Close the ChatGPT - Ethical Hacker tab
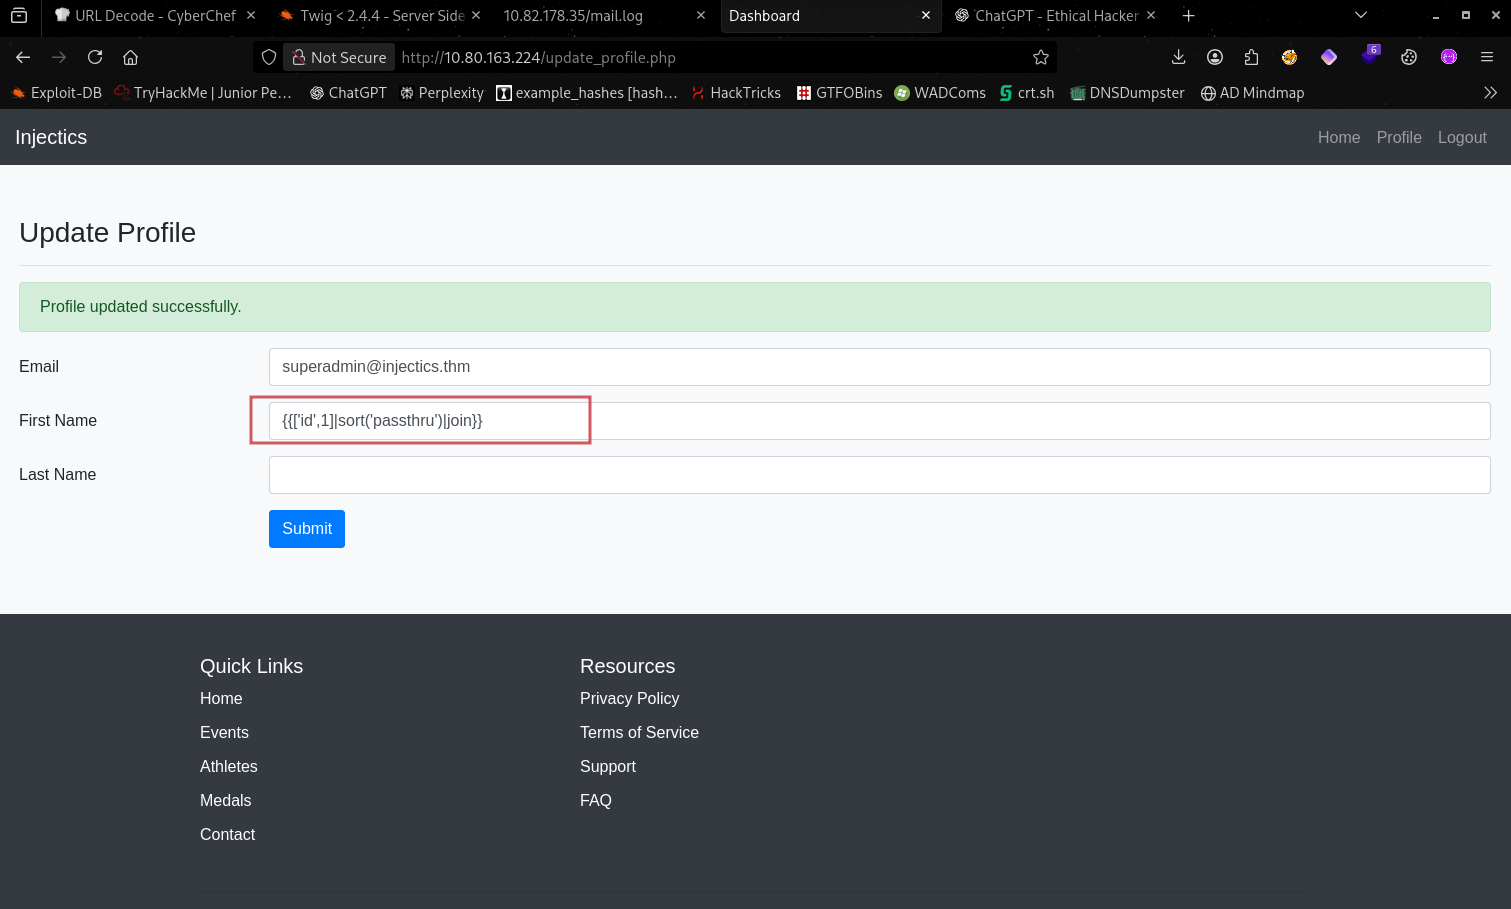This screenshot has height=909, width=1511. (x=1151, y=15)
